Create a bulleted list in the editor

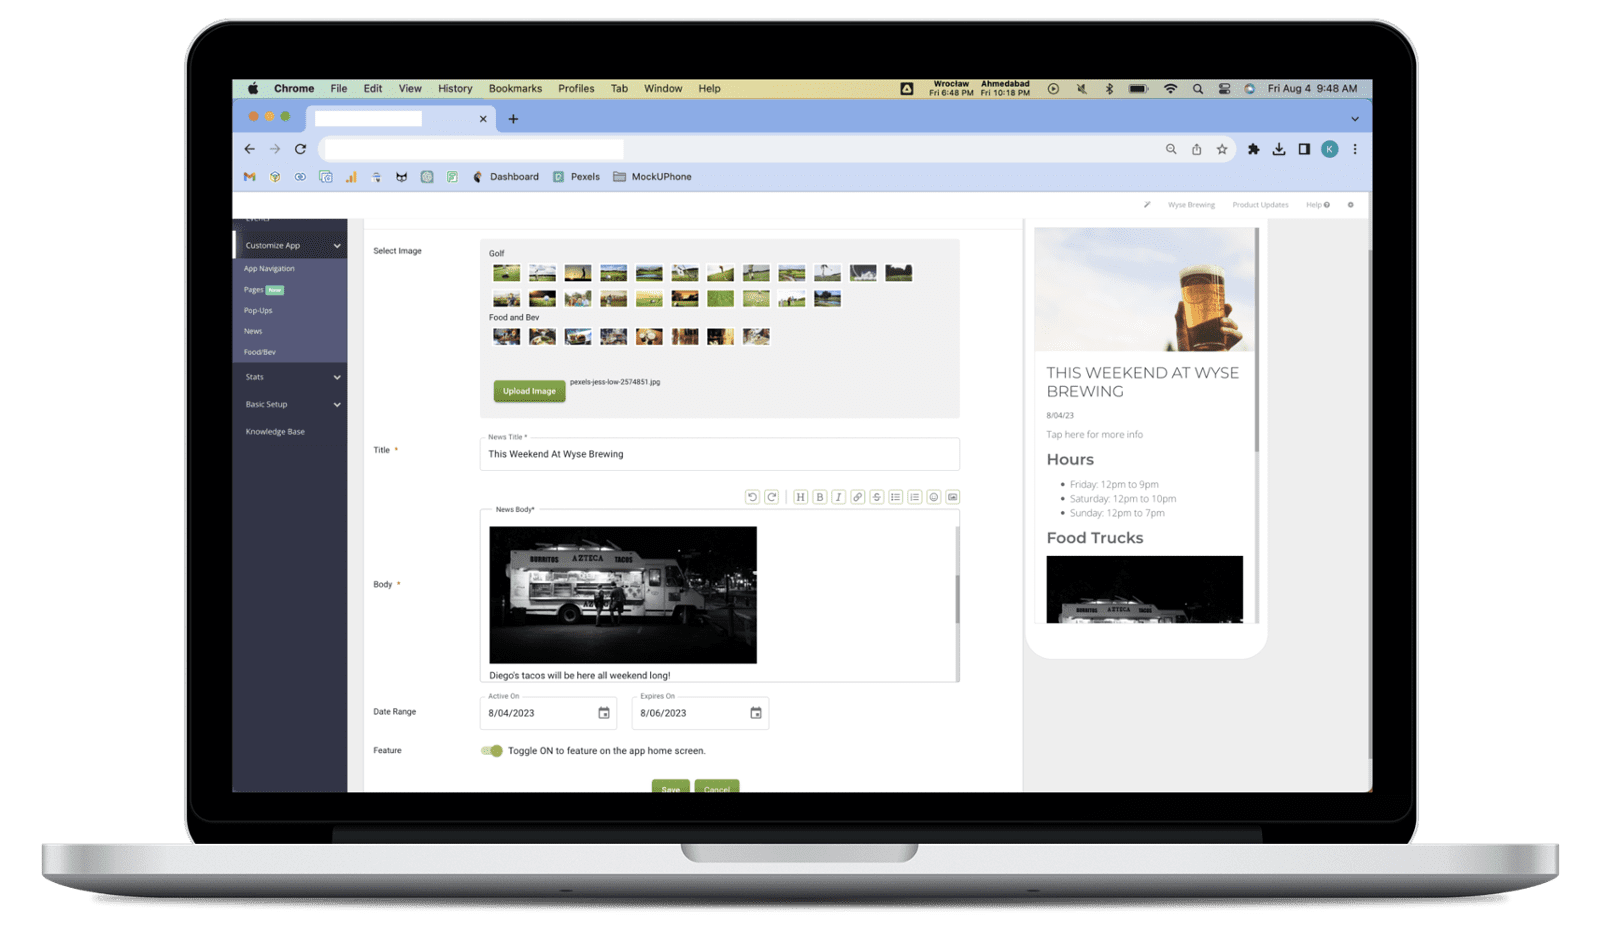(x=895, y=497)
